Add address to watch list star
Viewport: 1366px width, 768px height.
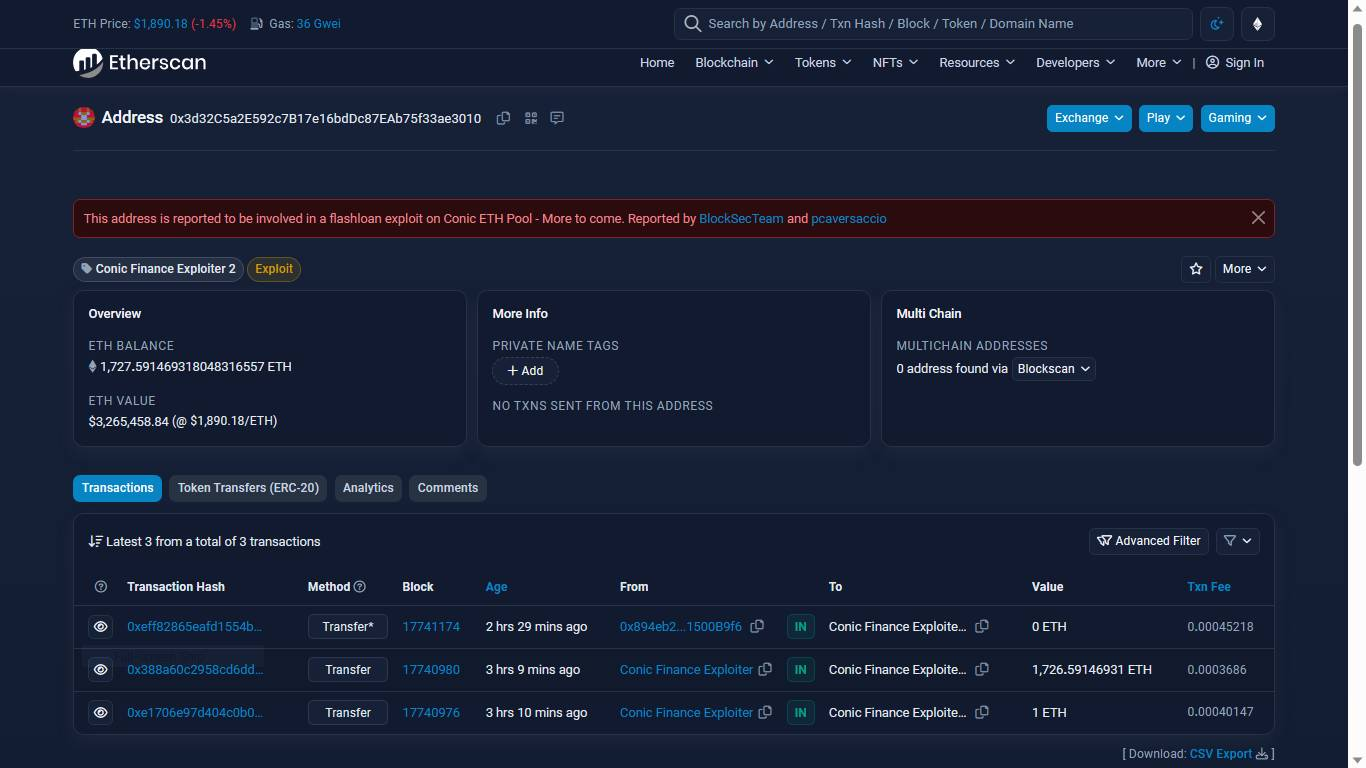1196,269
